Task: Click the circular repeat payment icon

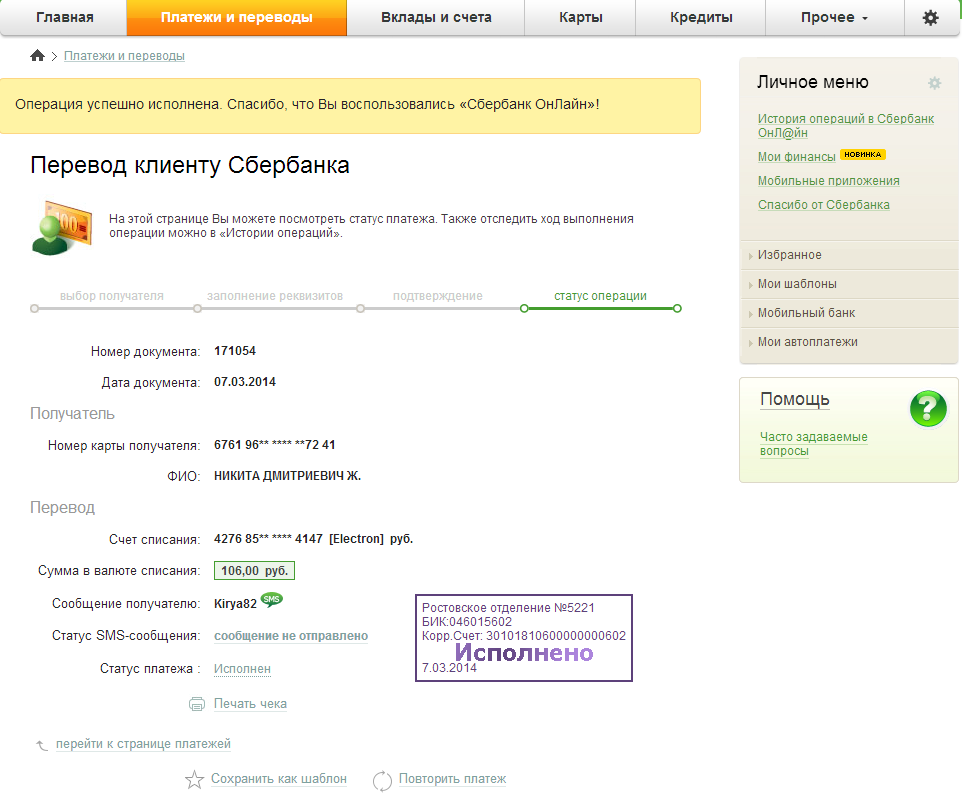Action: point(382,780)
